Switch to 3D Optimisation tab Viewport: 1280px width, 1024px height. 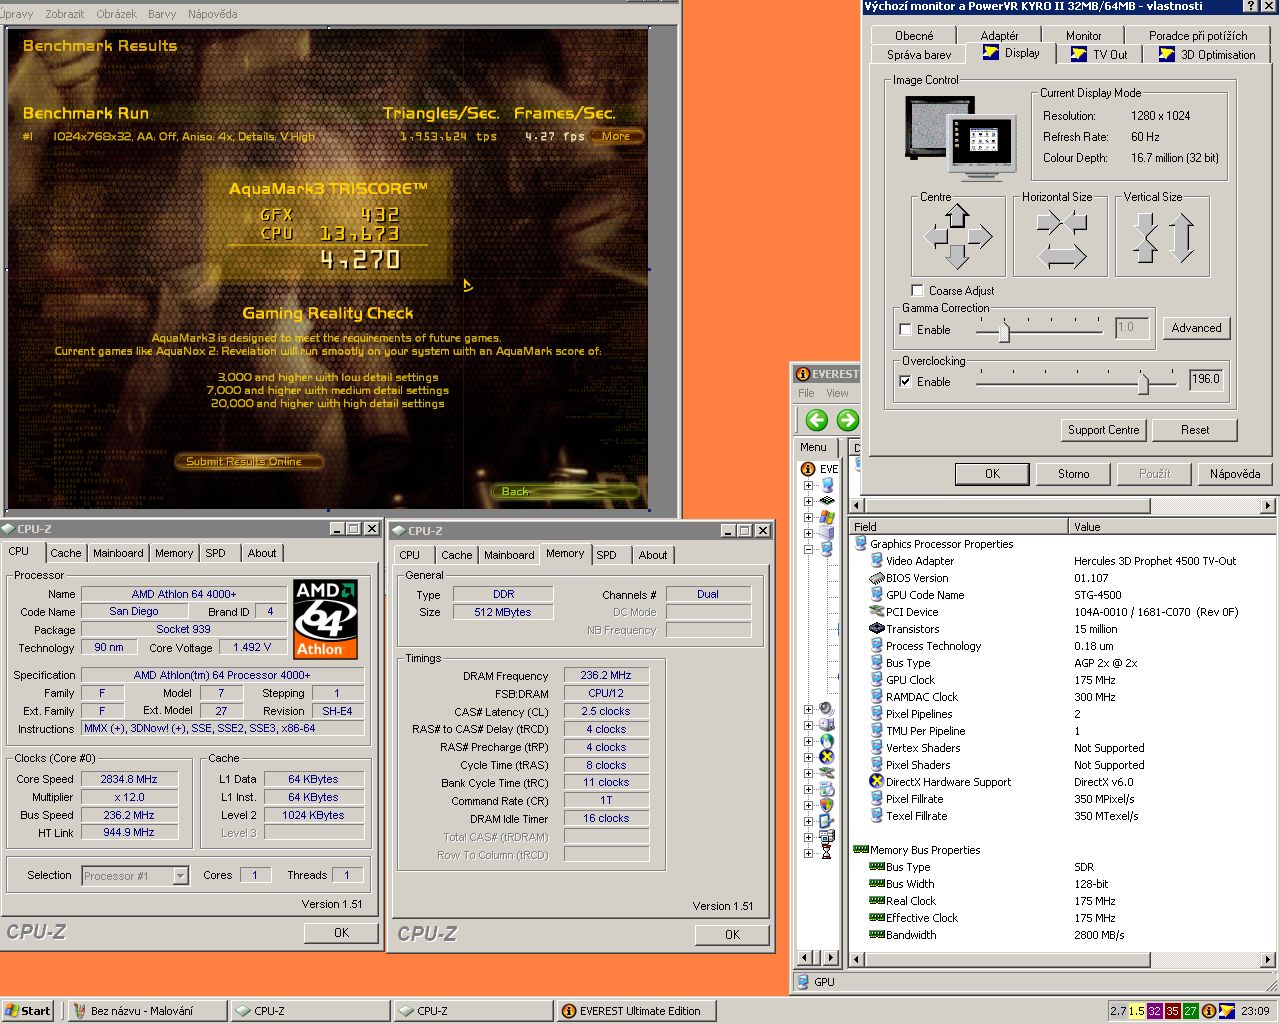[1208, 54]
